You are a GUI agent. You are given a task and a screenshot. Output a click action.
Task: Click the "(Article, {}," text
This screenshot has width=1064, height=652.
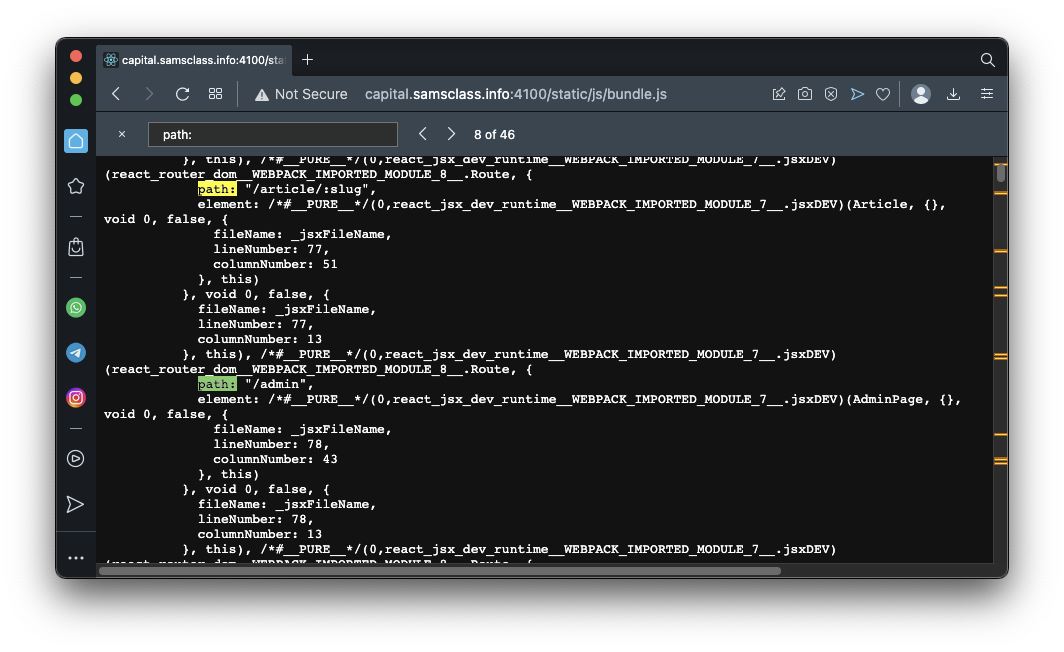[896, 204]
